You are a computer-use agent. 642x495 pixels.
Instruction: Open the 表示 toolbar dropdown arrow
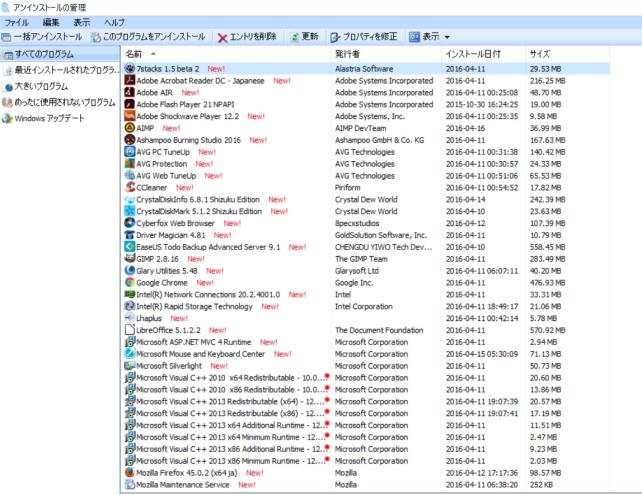[x=447, y=37]
